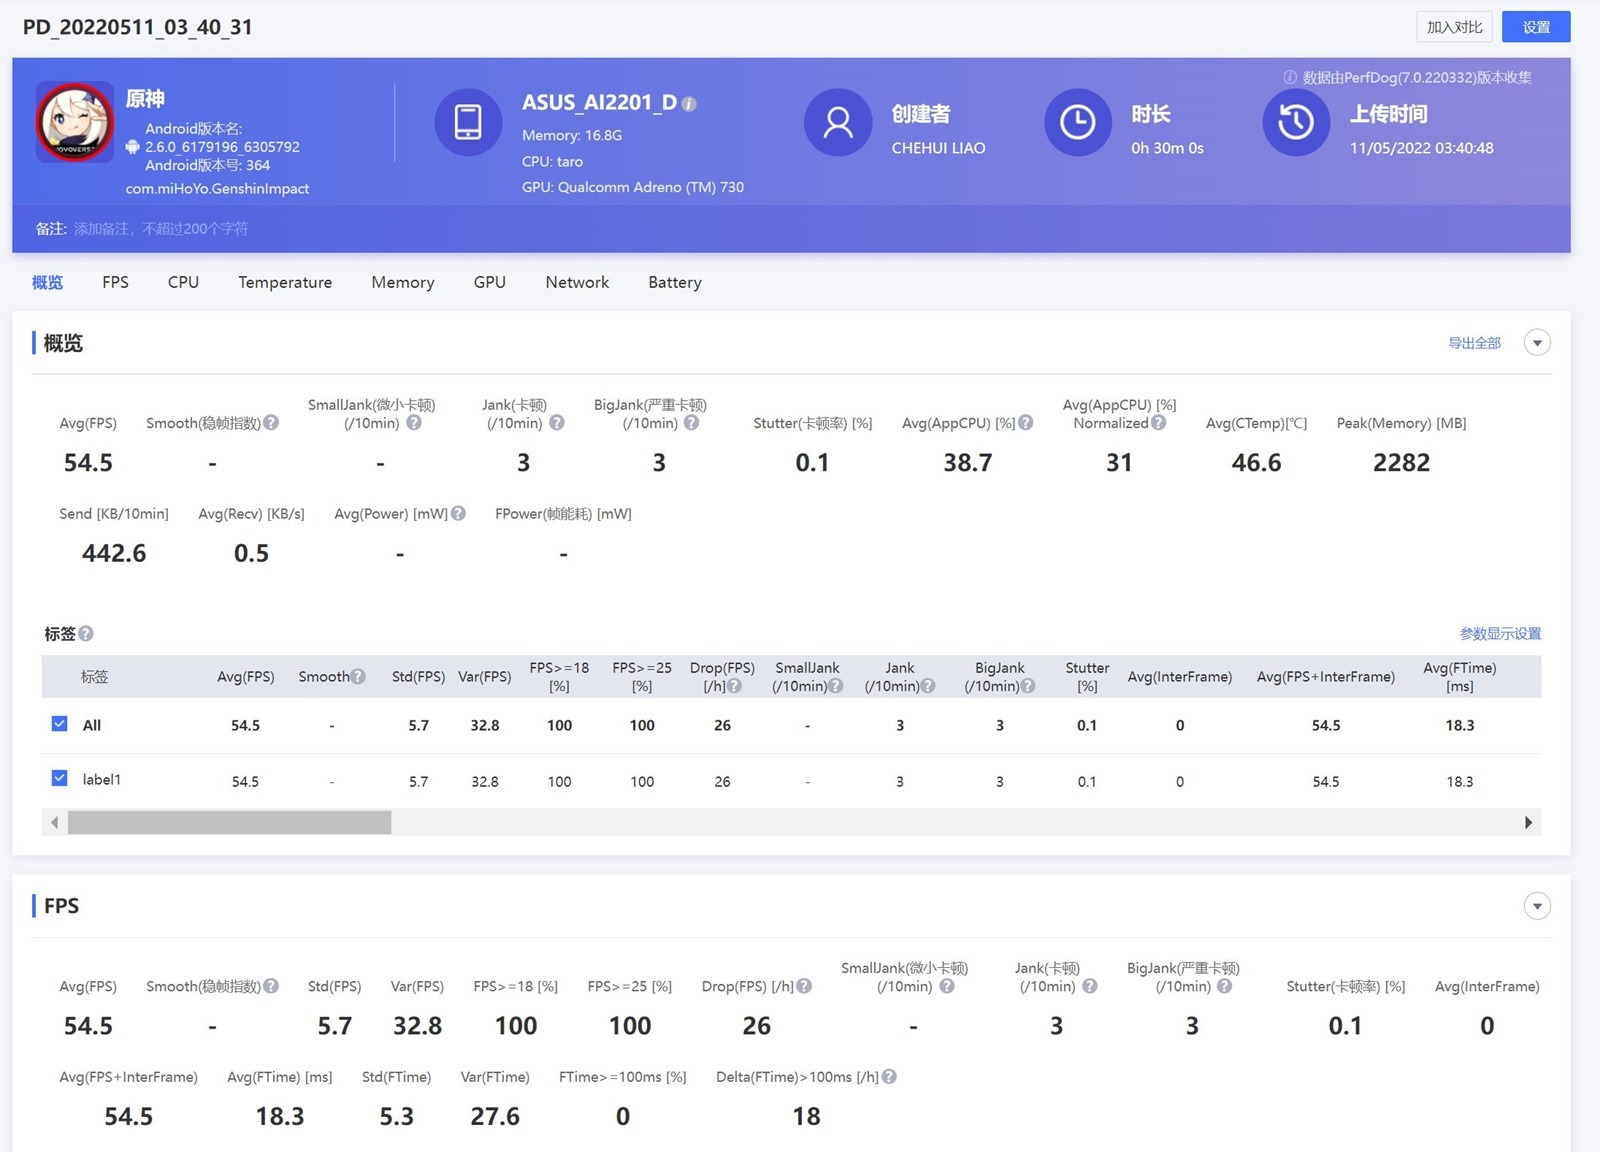This screenshot has width=1600, height=1152.
Task: Click help icon beside Smooth column header
Action: (358, 677)
